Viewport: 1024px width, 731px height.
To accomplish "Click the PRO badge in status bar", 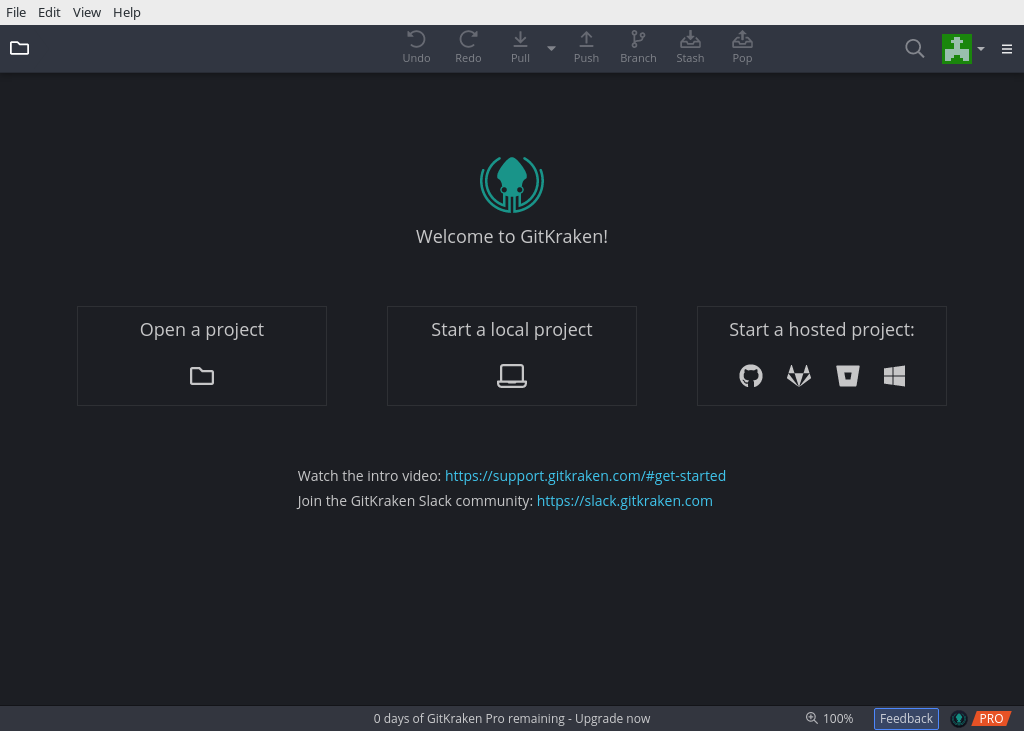I will pyautogui.click(x=991, y=719).
